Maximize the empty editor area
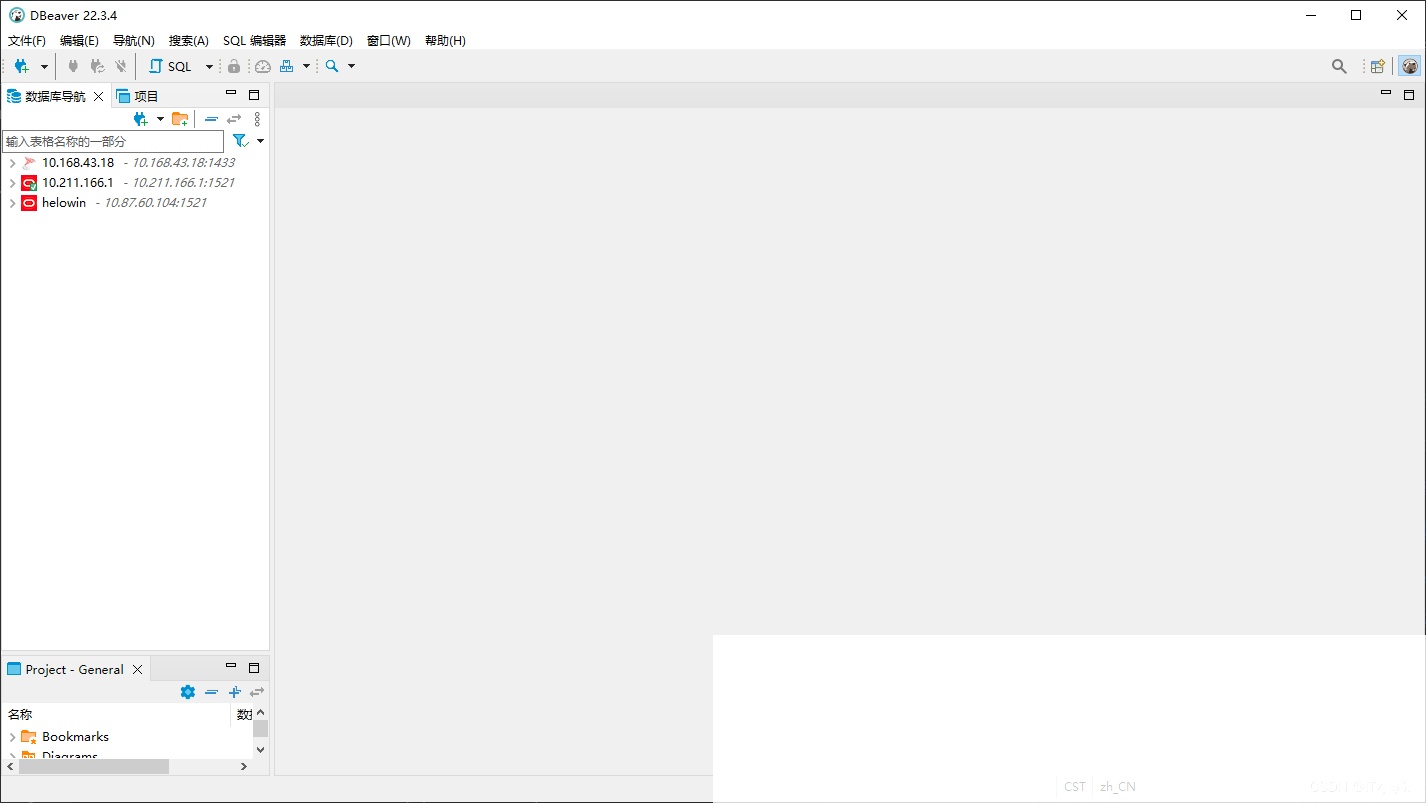Viewport: 1426px width, 803px height. point(1409,95)
